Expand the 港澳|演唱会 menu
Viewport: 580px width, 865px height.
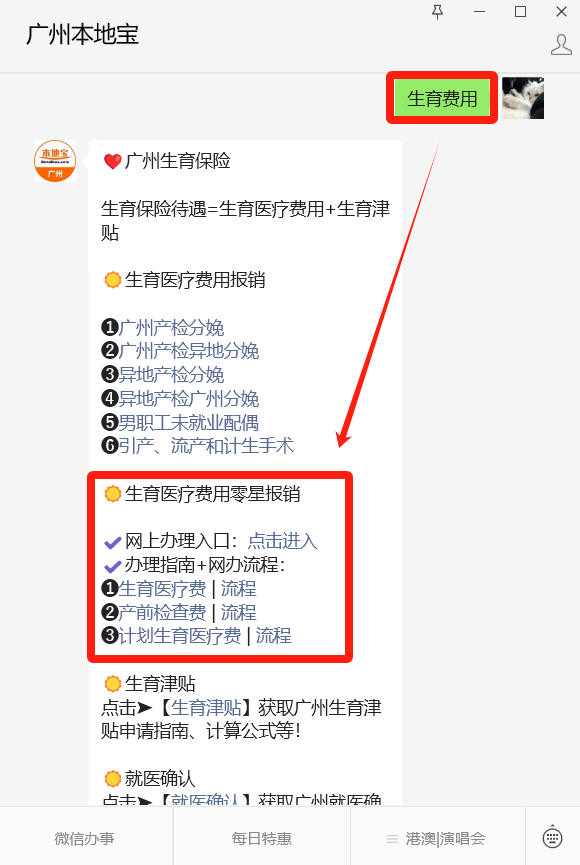436,839
